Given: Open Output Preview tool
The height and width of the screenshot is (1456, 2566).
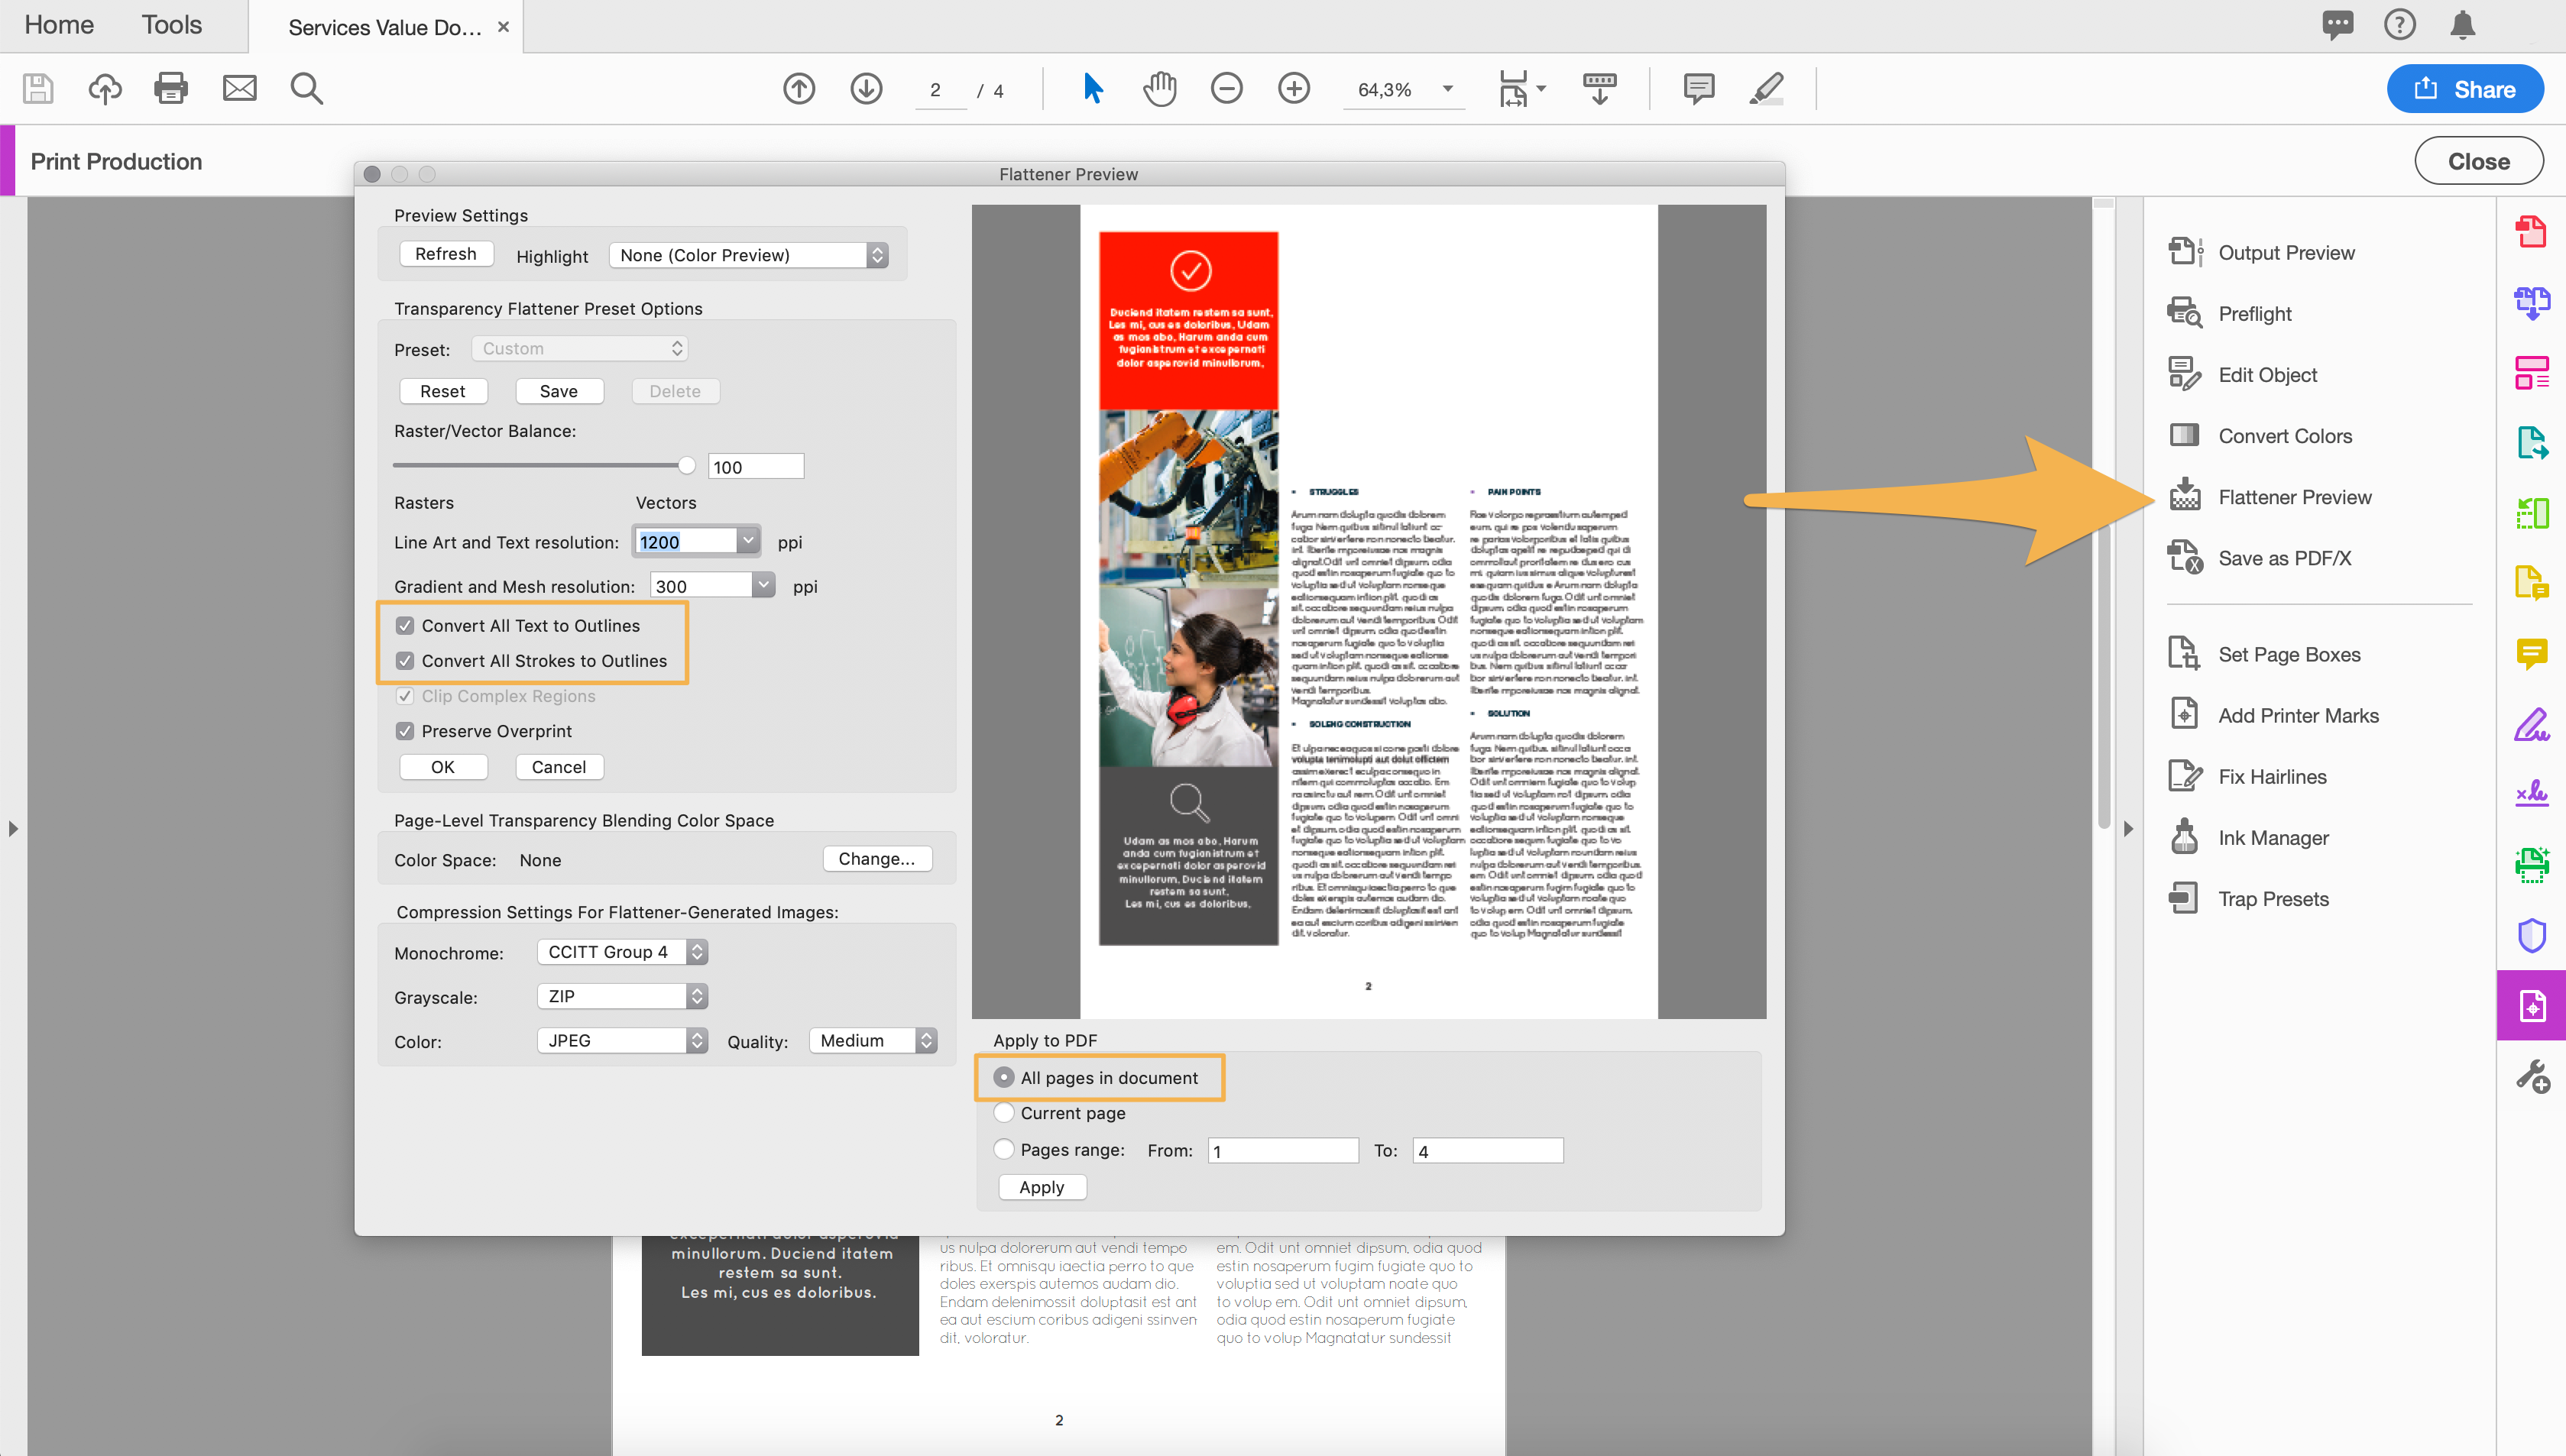Looking at the screenshot, I should pos(2262,252).
